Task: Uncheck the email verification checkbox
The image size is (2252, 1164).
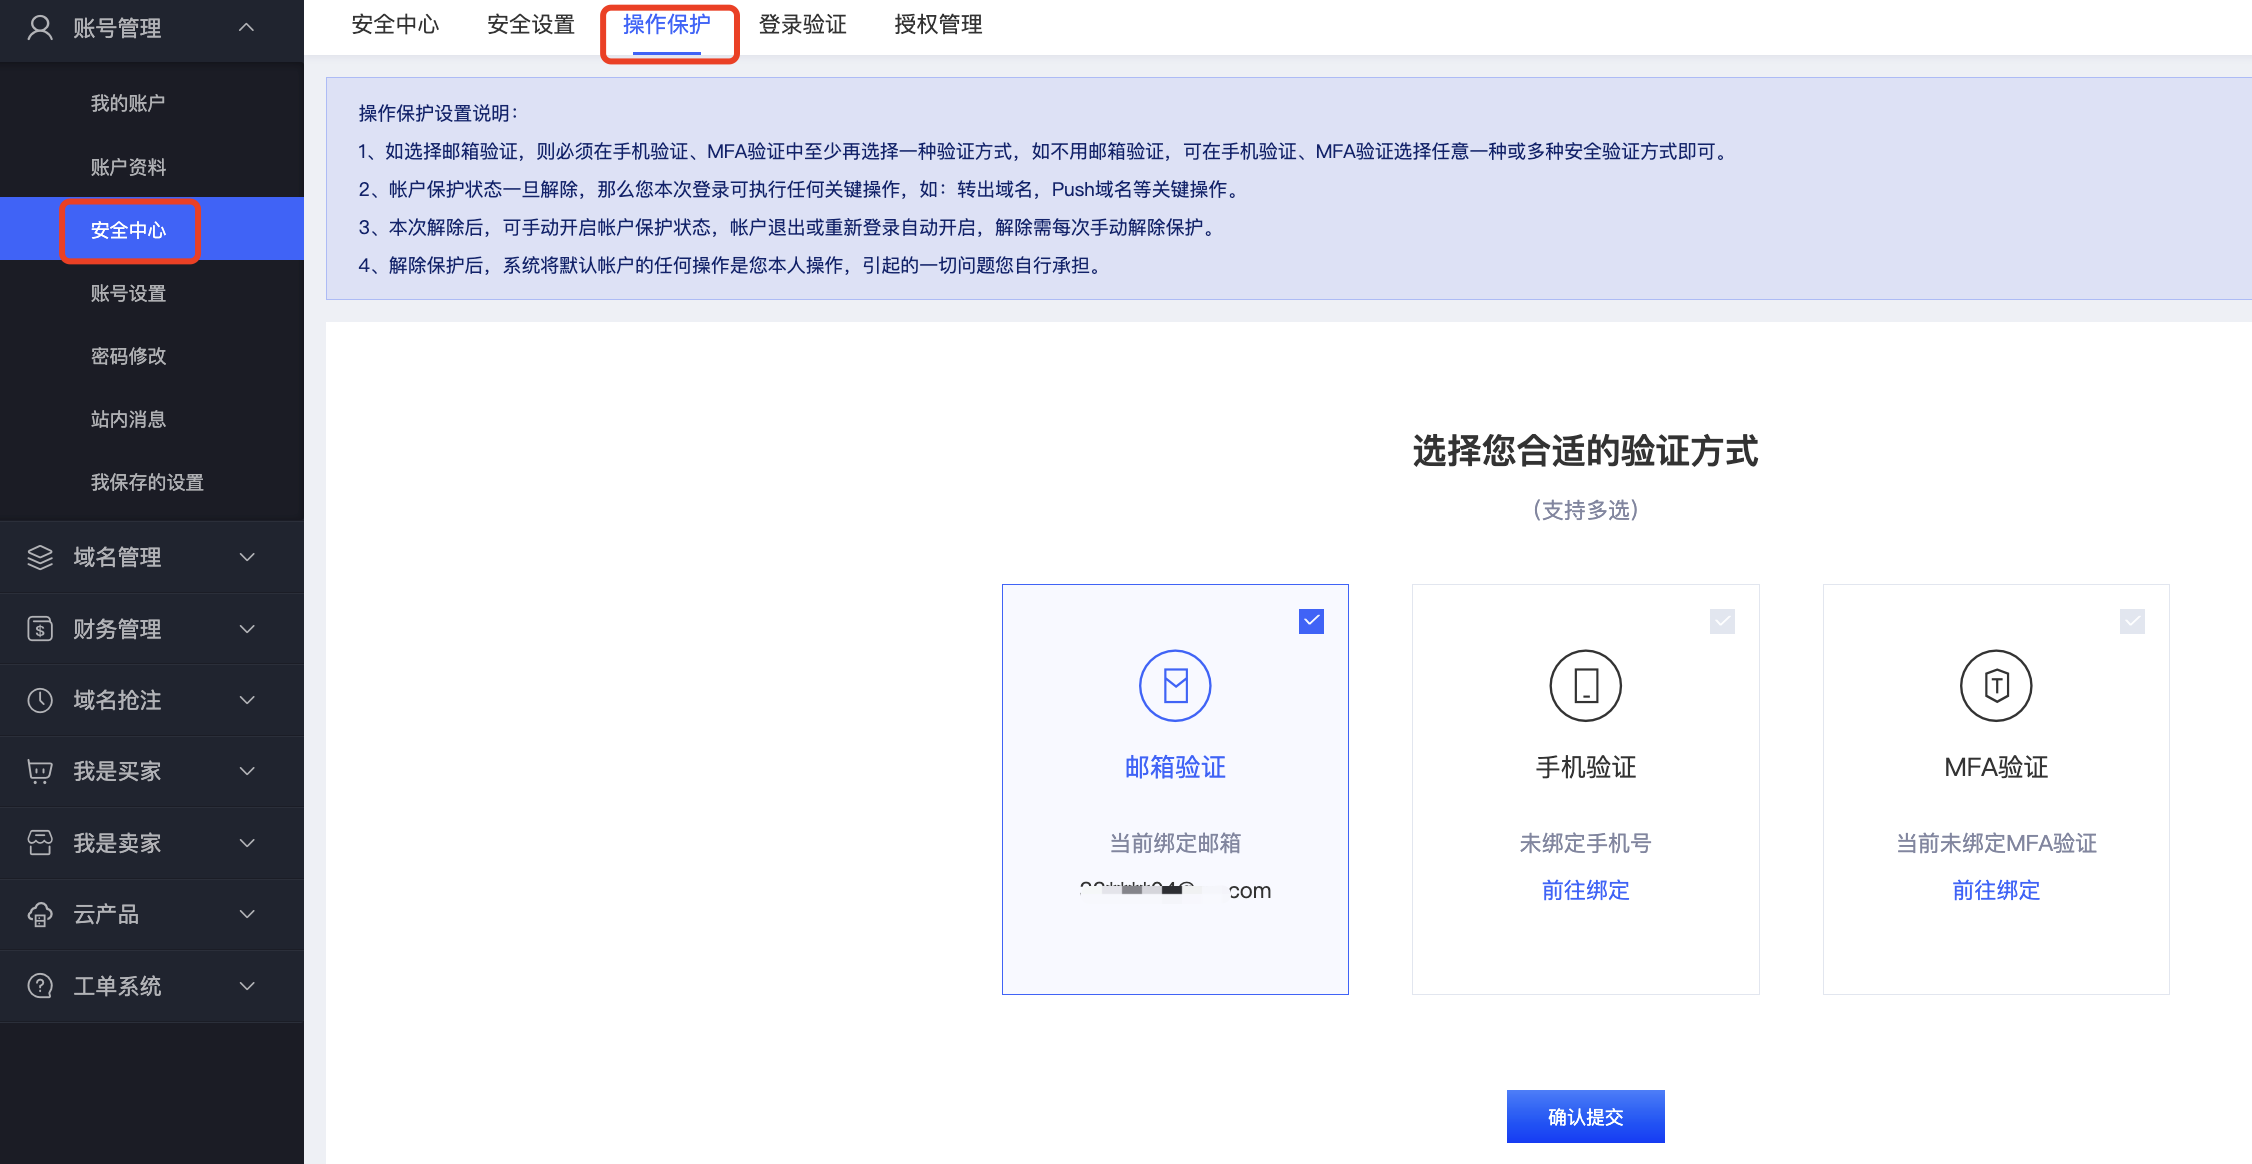Action: point(1311,621)
